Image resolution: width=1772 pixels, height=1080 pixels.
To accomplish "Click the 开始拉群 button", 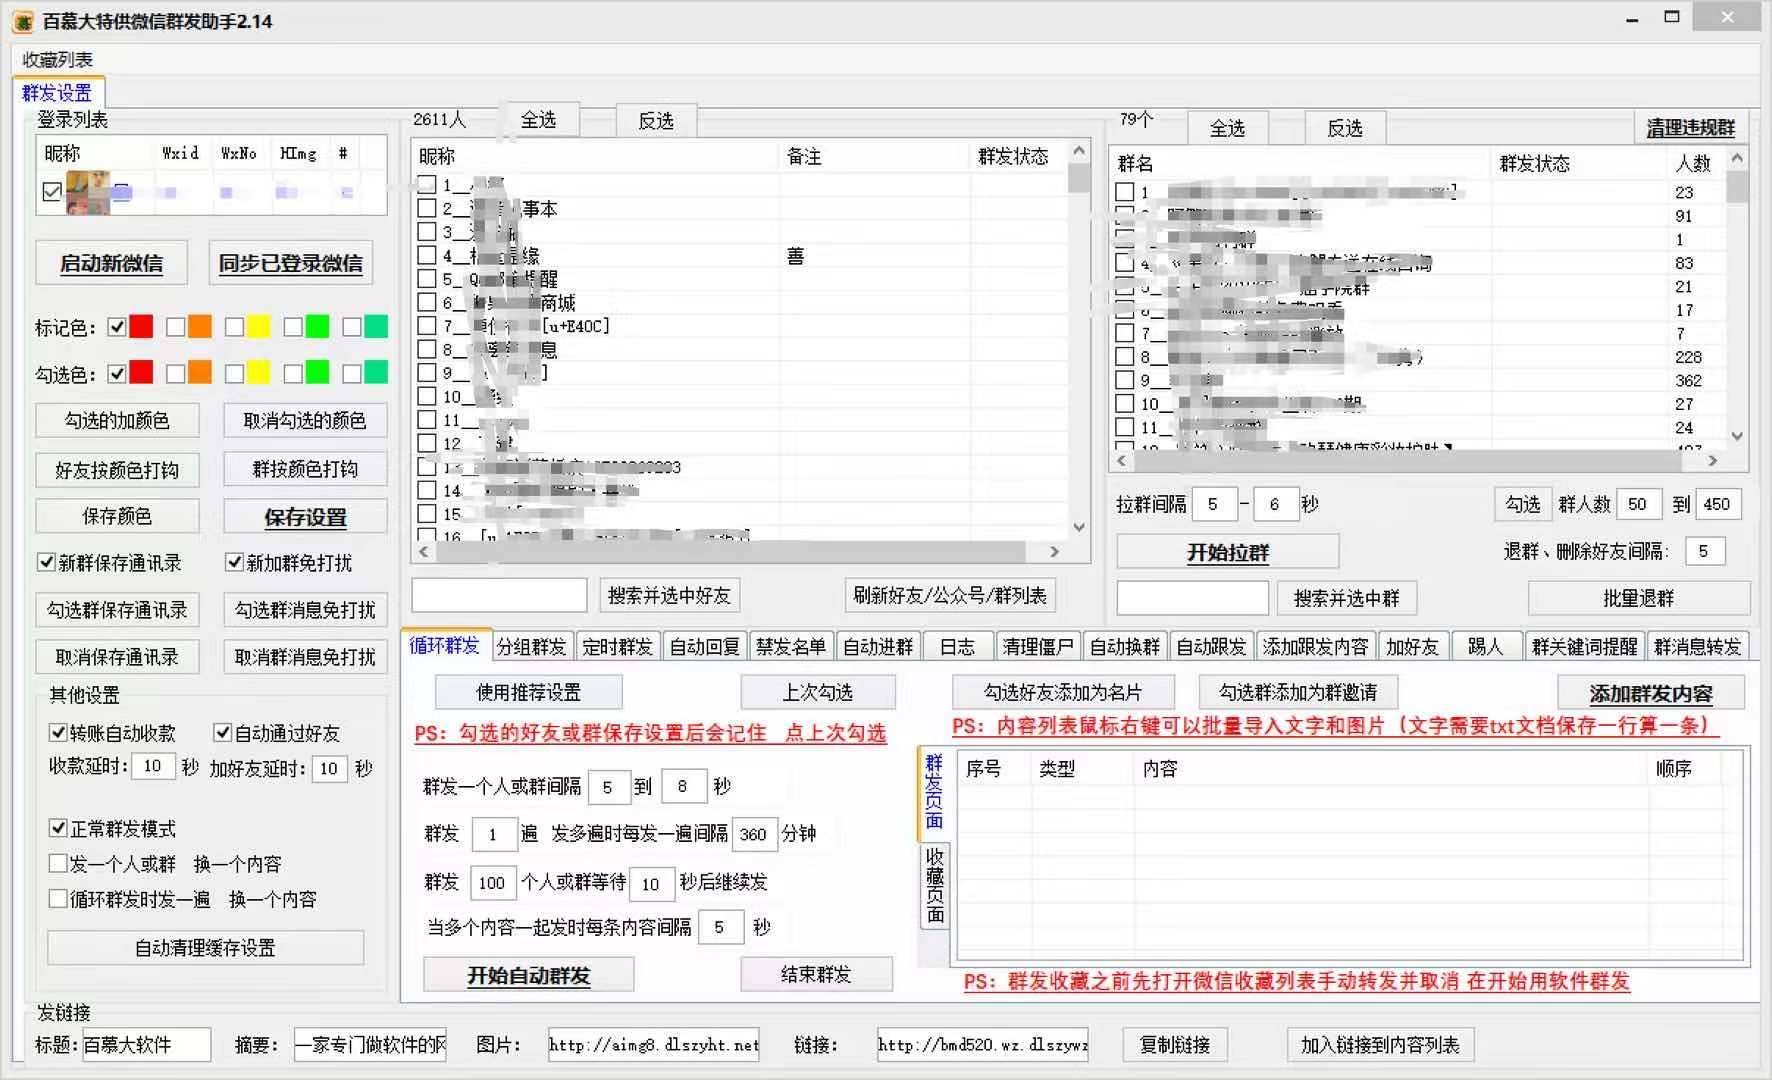I will tap(1227, 551).
